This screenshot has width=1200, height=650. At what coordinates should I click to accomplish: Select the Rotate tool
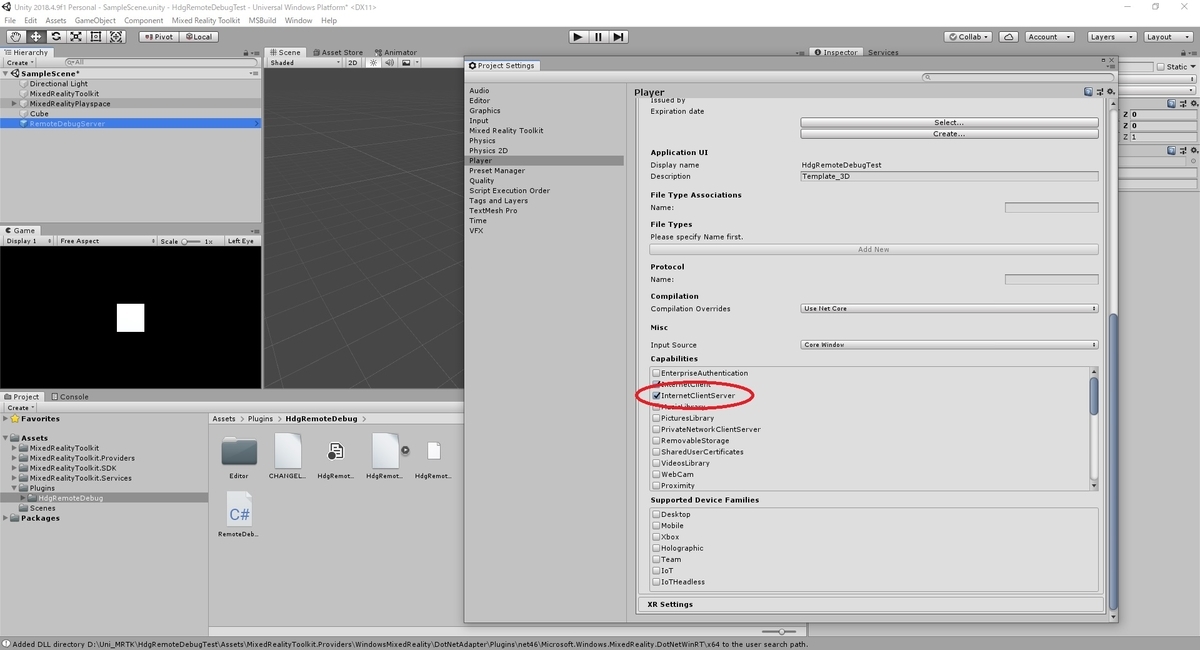click(x=56, y=37)
